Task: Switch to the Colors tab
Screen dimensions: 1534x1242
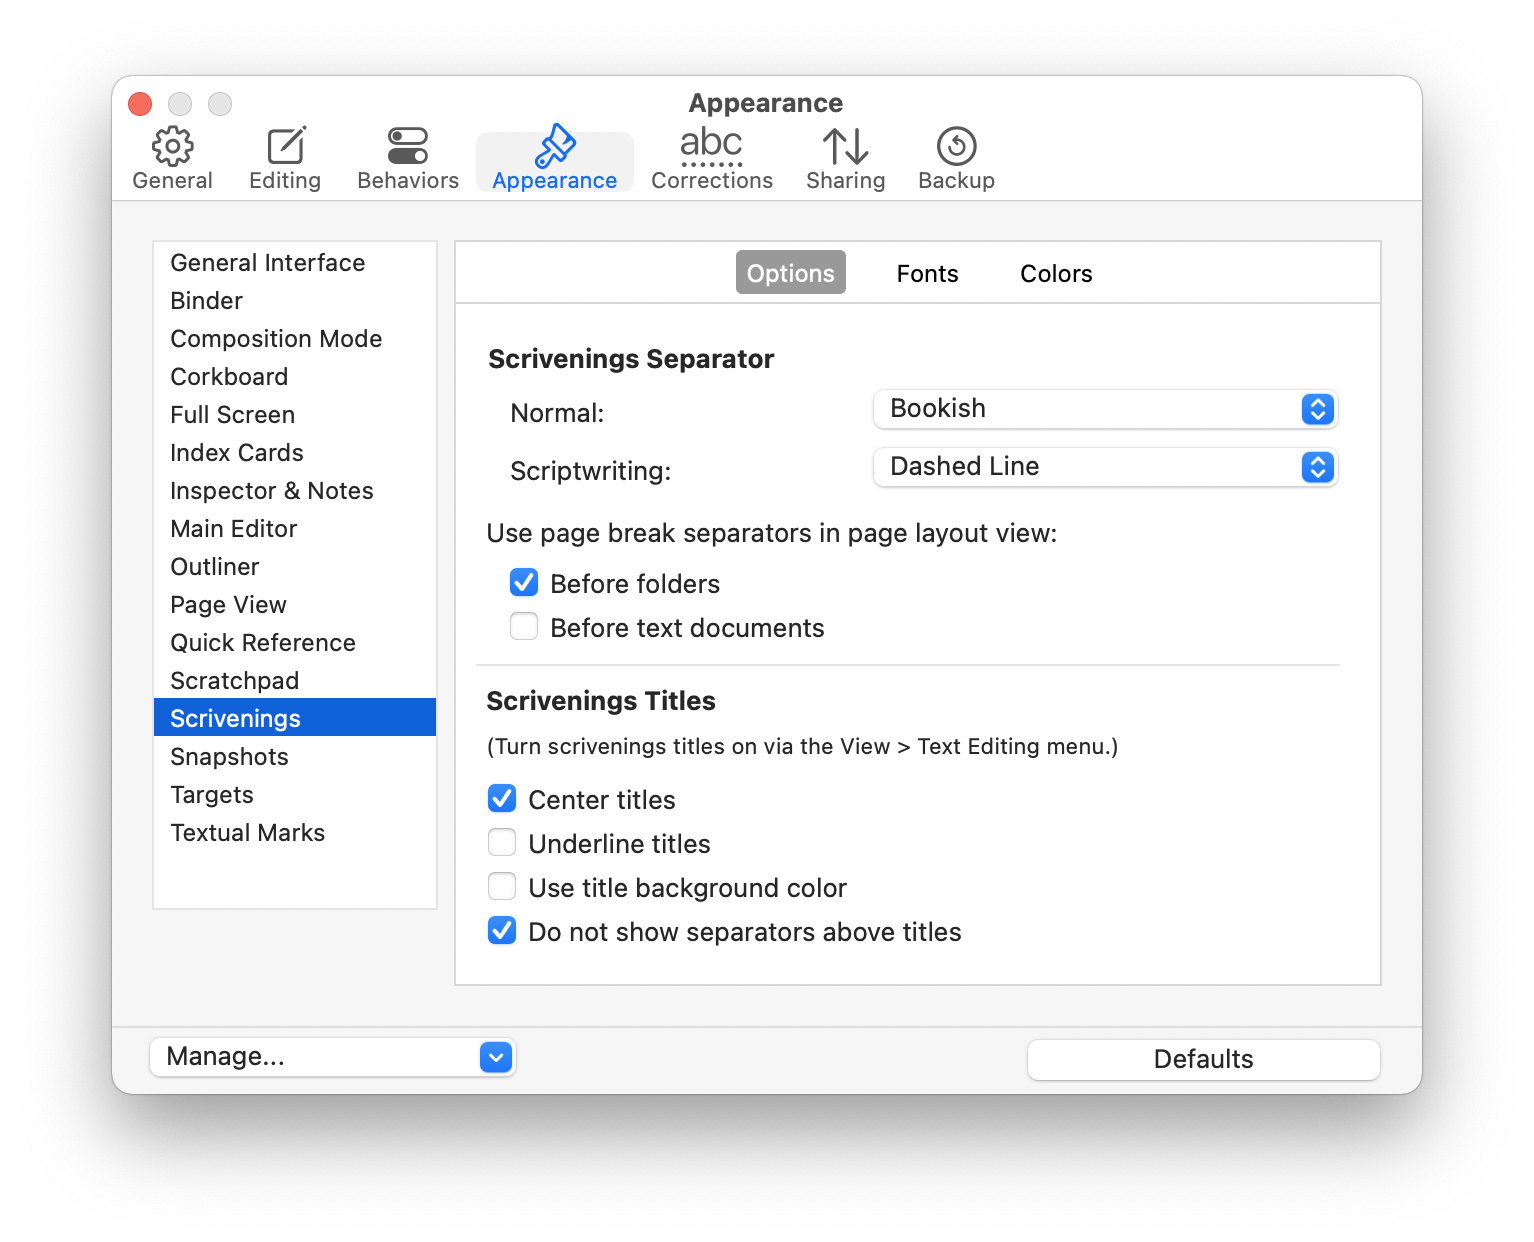Action: tap(1055, 273)
